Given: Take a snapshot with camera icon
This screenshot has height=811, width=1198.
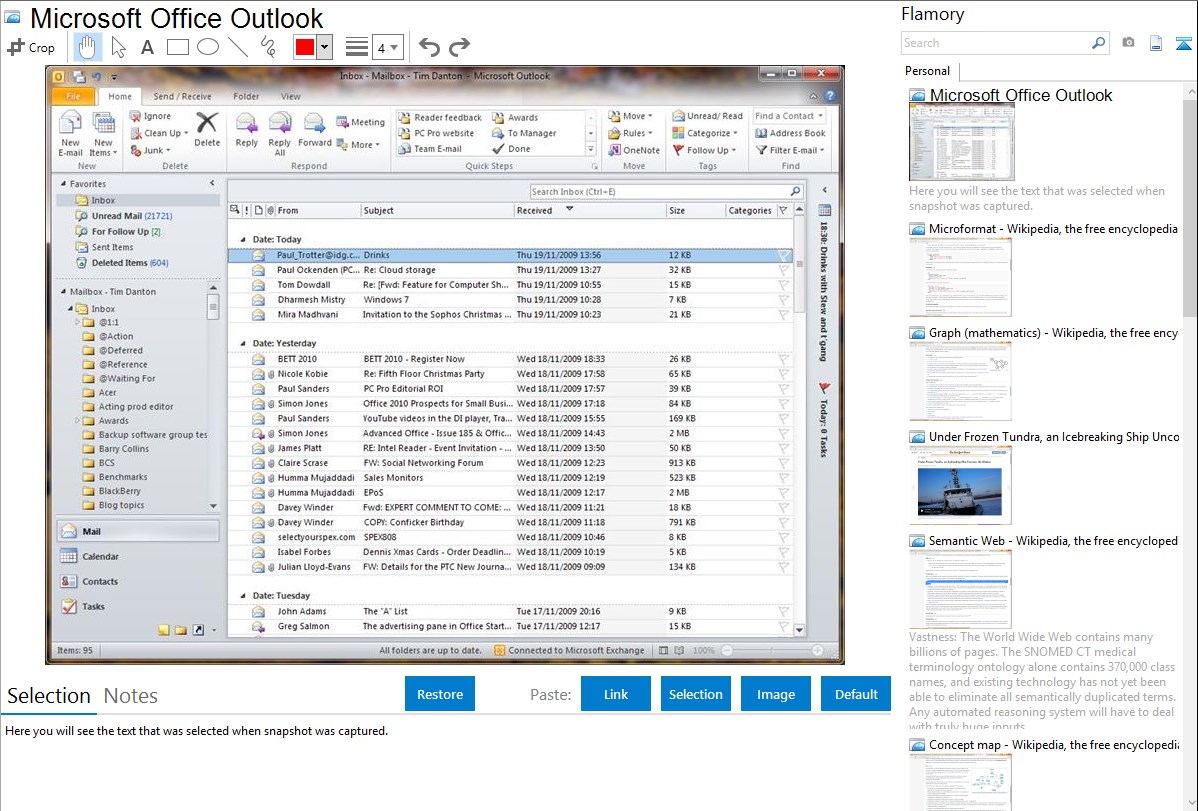Looking at the screenshot, I should pyautogui.click(x=1128, y=43).
